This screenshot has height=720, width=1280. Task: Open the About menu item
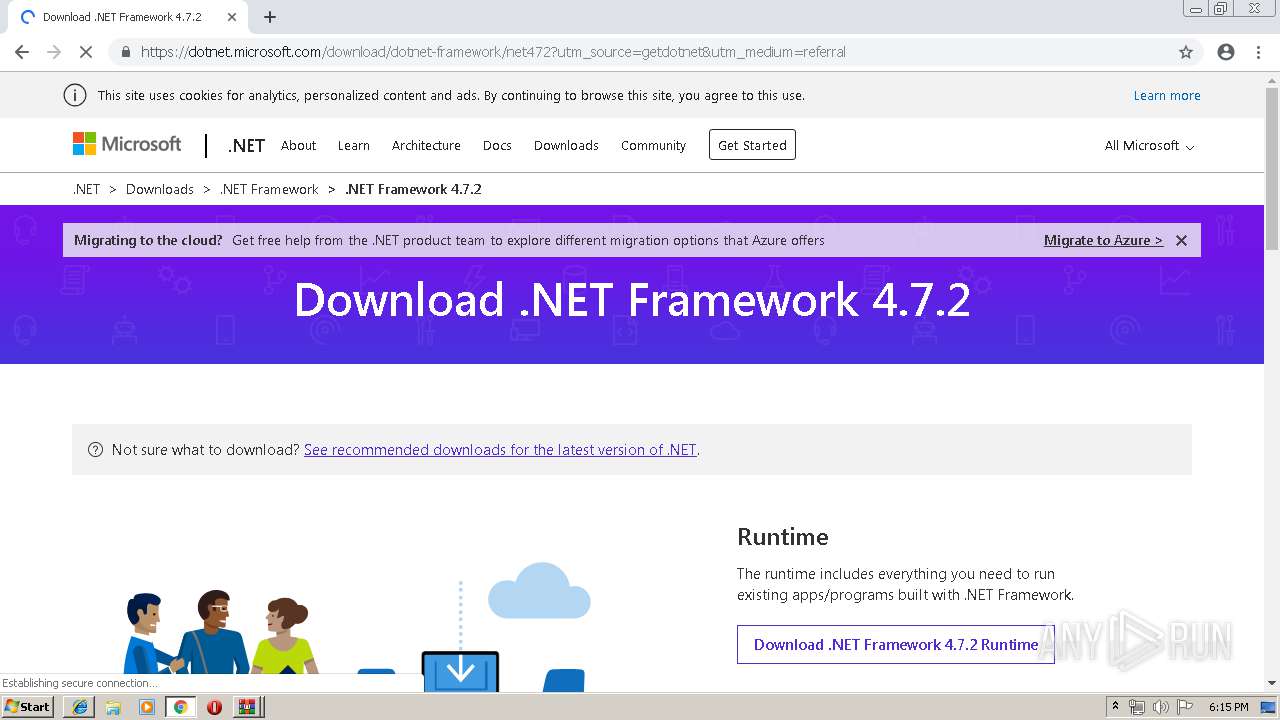click(298, 146)
